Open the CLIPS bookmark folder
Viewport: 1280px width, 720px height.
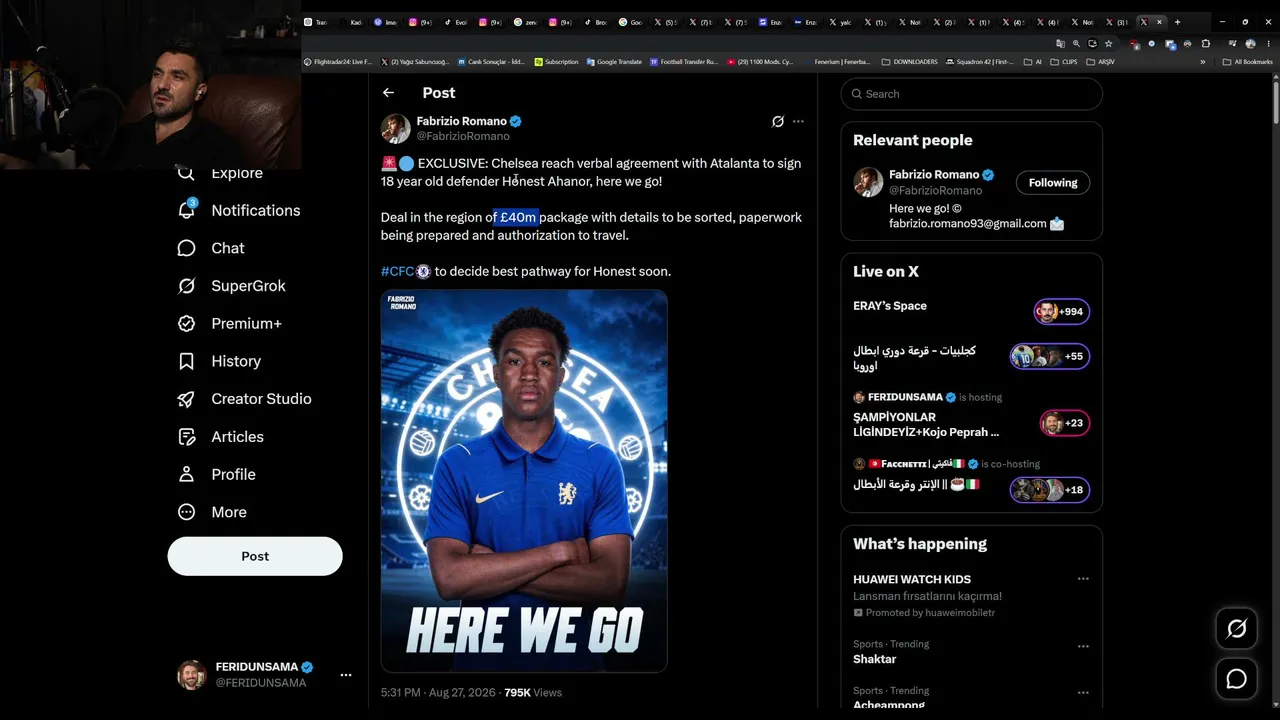pos(1066,62)
